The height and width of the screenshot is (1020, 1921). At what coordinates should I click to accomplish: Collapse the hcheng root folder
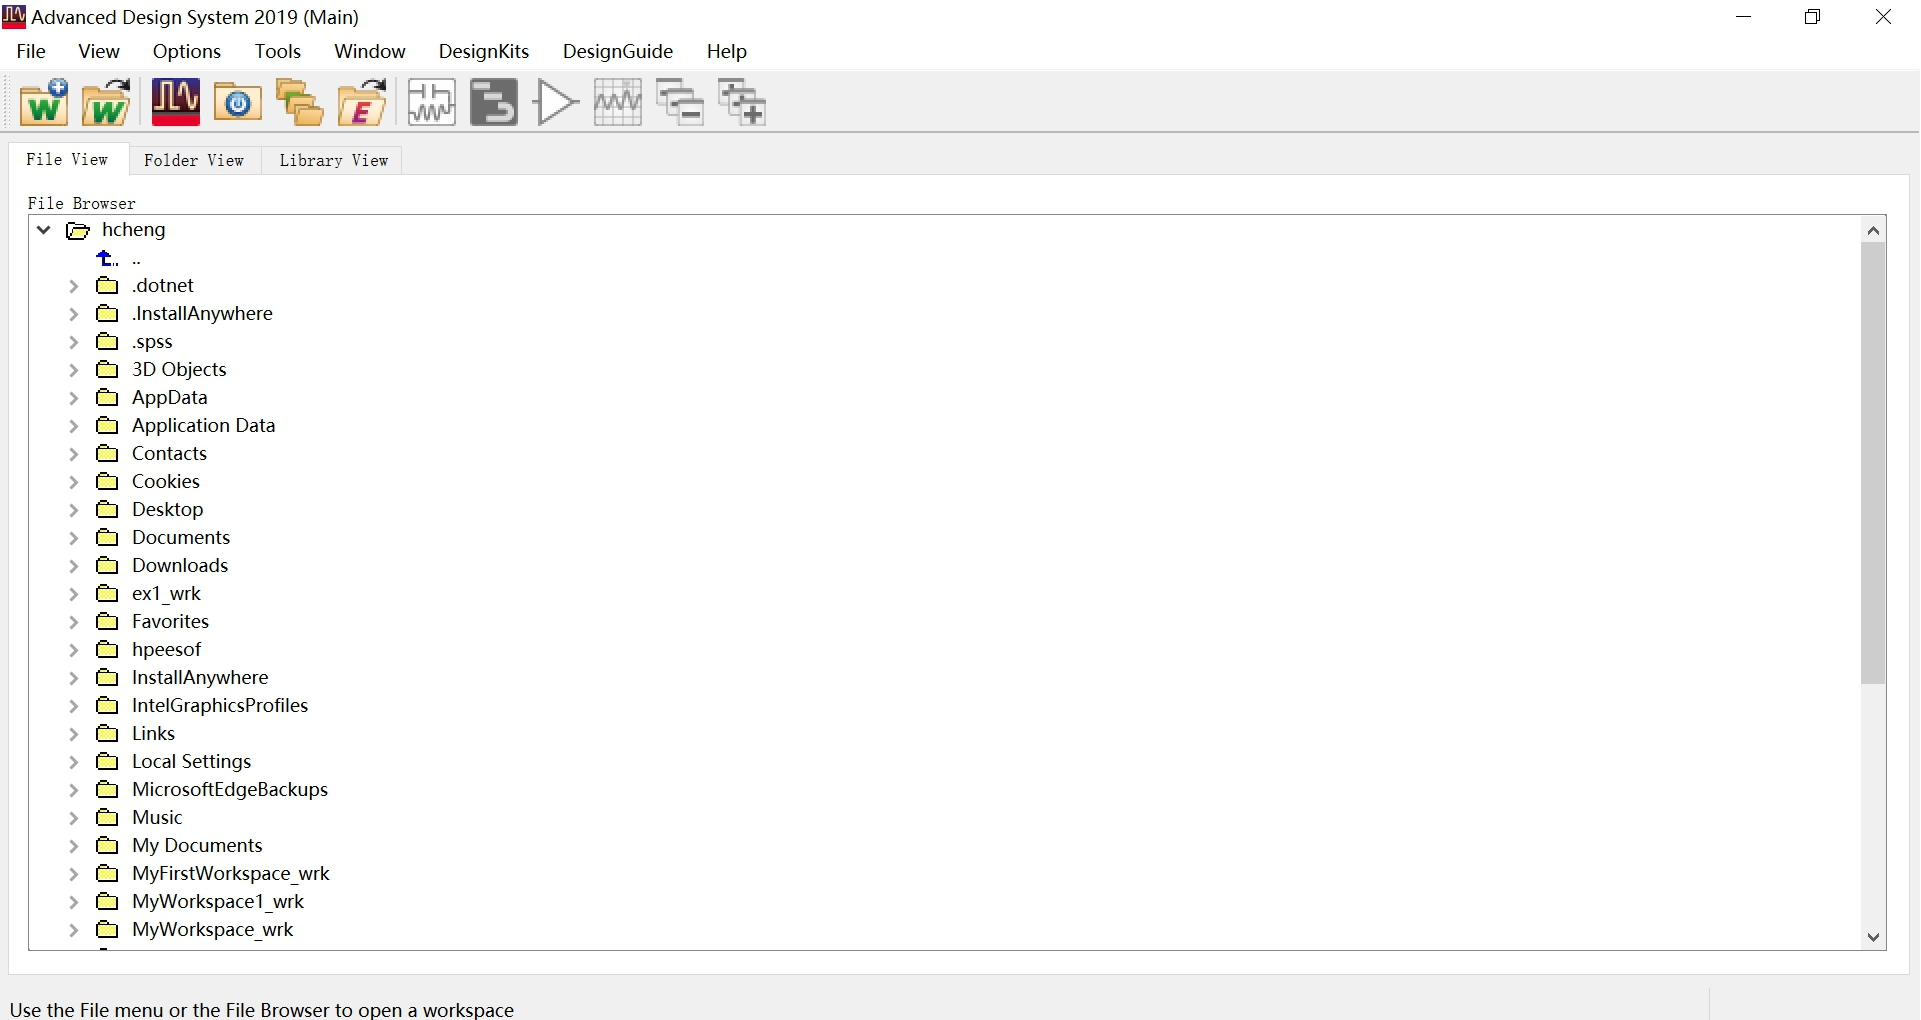point(44,230)
